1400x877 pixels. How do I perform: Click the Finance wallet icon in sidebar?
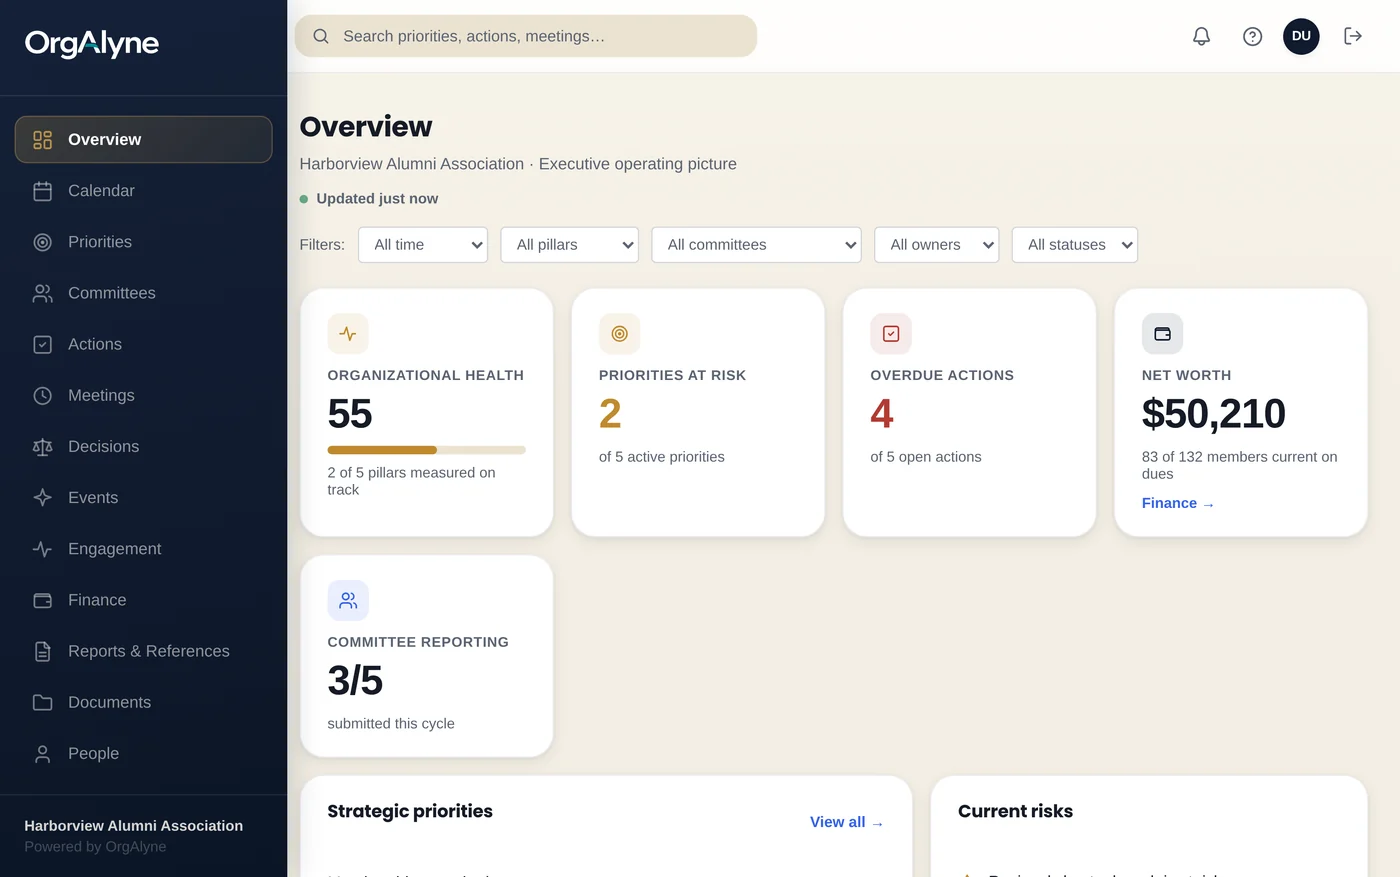coord(42,600)
